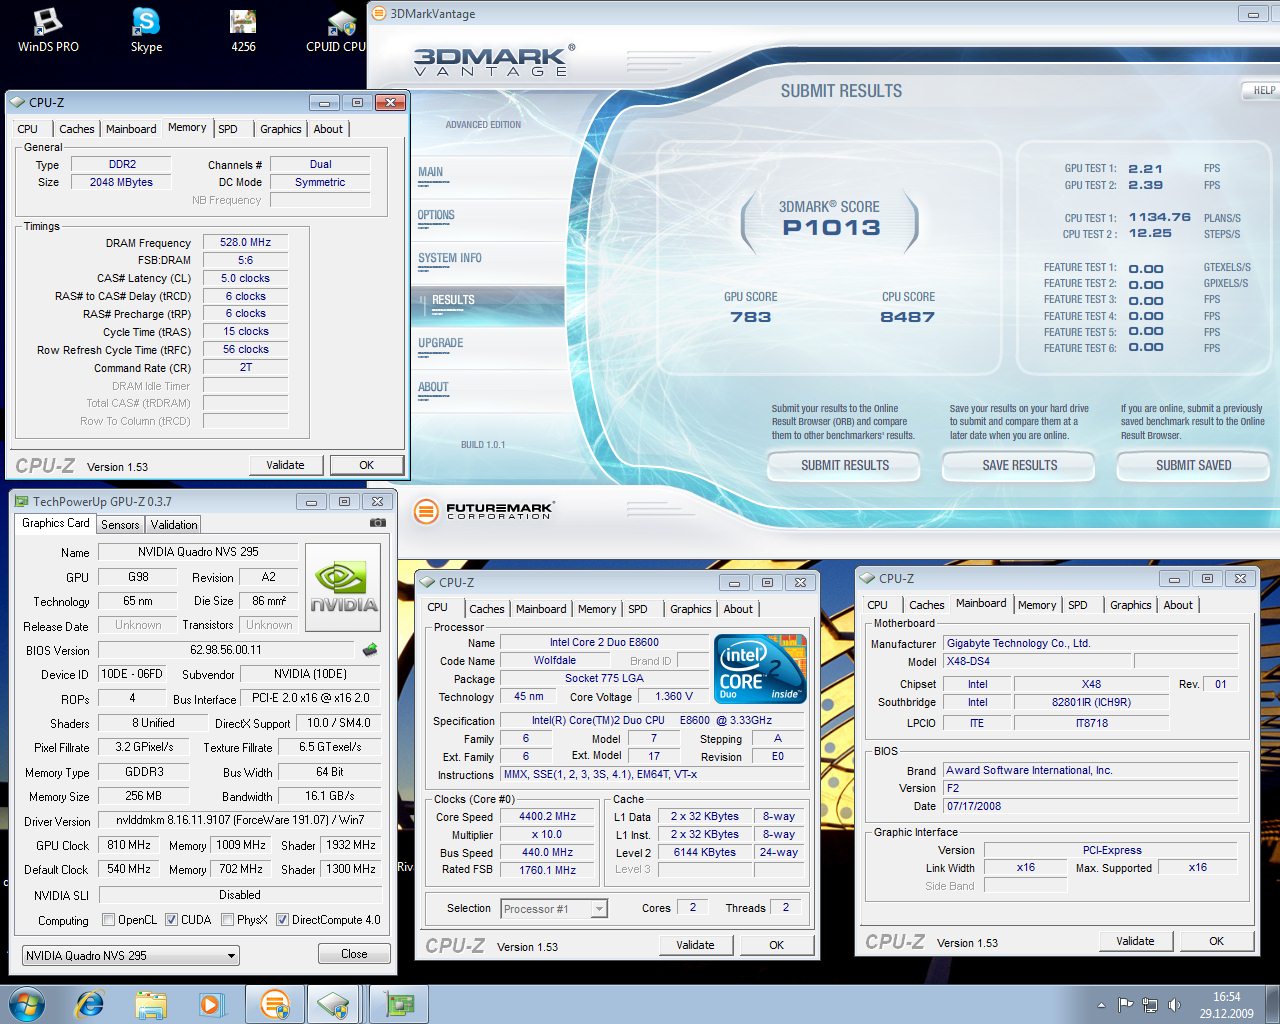Click the Intel Core 2 Duo E8600 name field
1280x1024 pixels.
[604, 642]
